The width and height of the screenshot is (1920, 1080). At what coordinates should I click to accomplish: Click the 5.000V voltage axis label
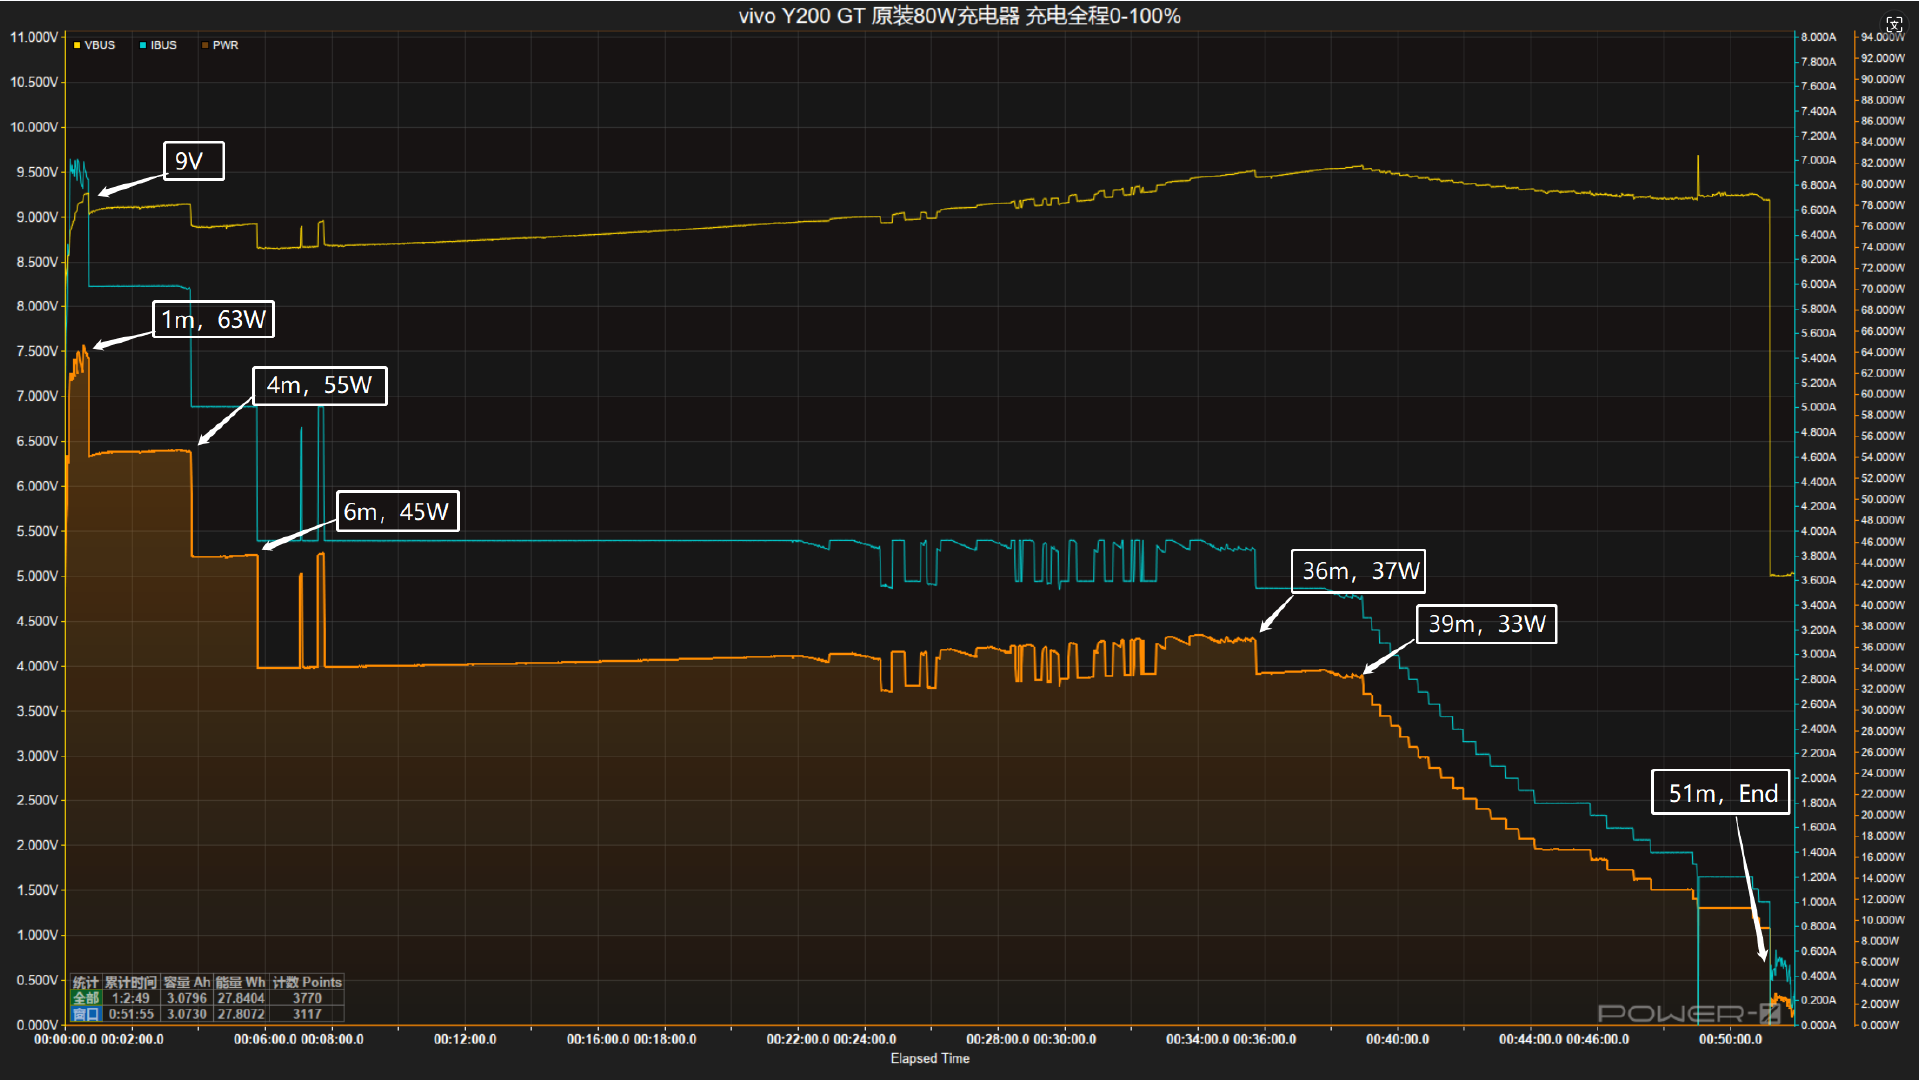pos(37,576)
